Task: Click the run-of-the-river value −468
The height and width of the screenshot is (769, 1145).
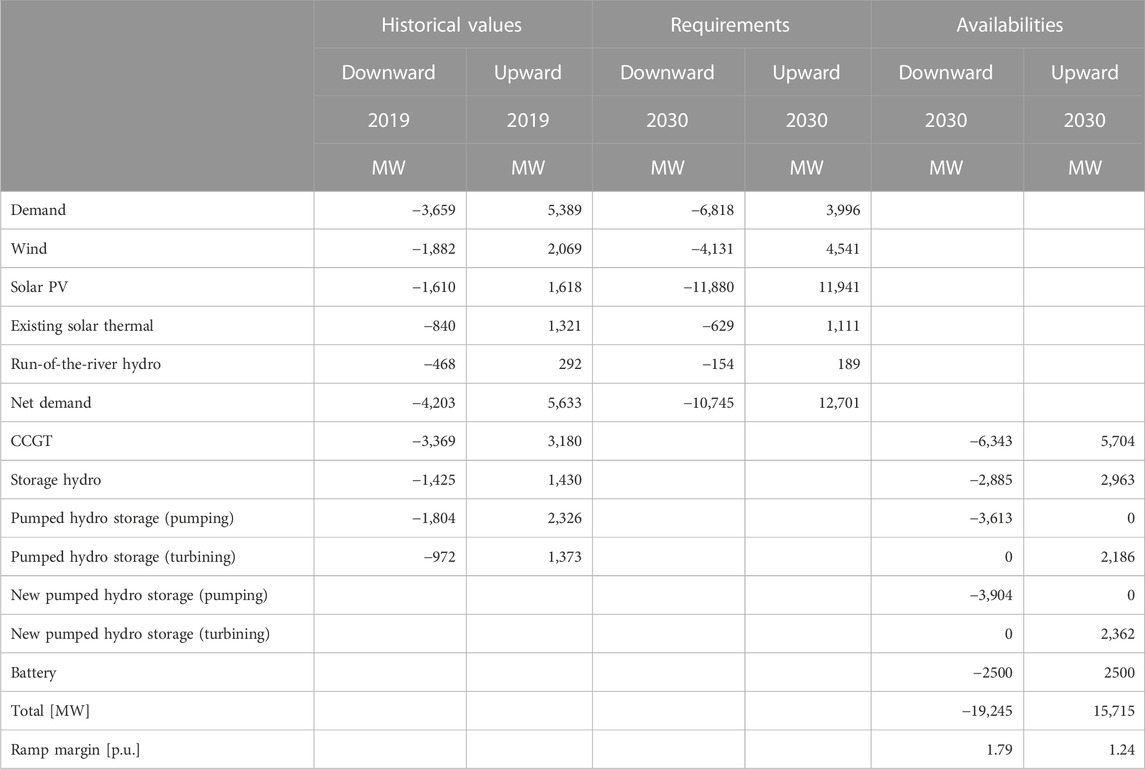Action: (x=440, y=364)
